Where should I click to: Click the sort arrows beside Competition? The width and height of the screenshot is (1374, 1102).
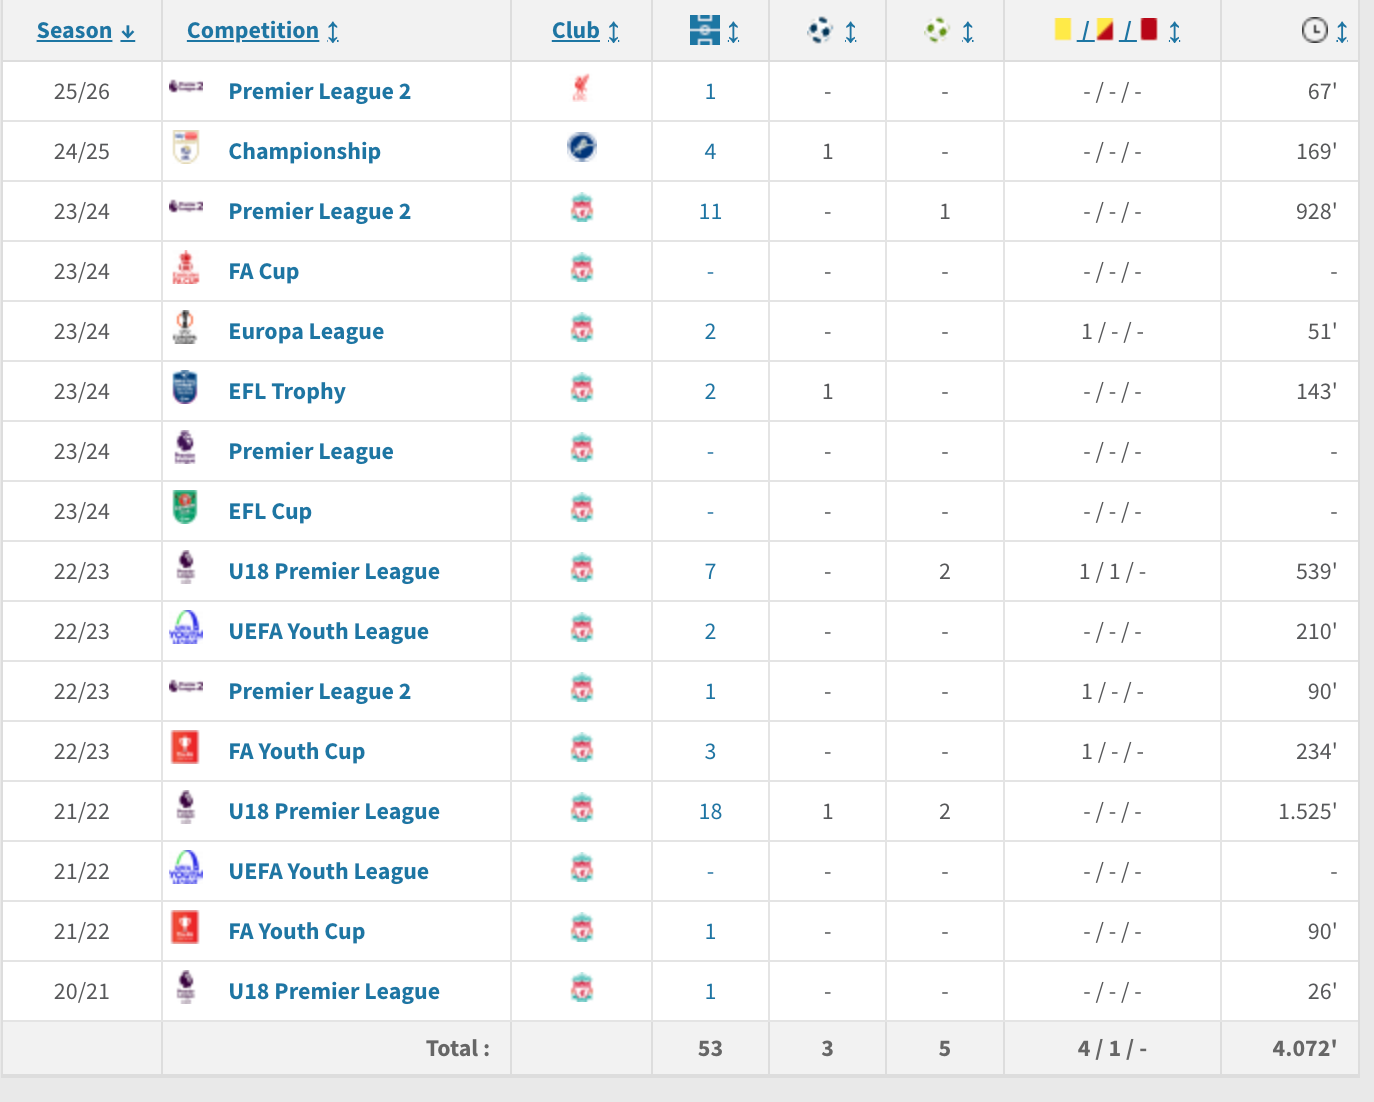click(333, 32)
